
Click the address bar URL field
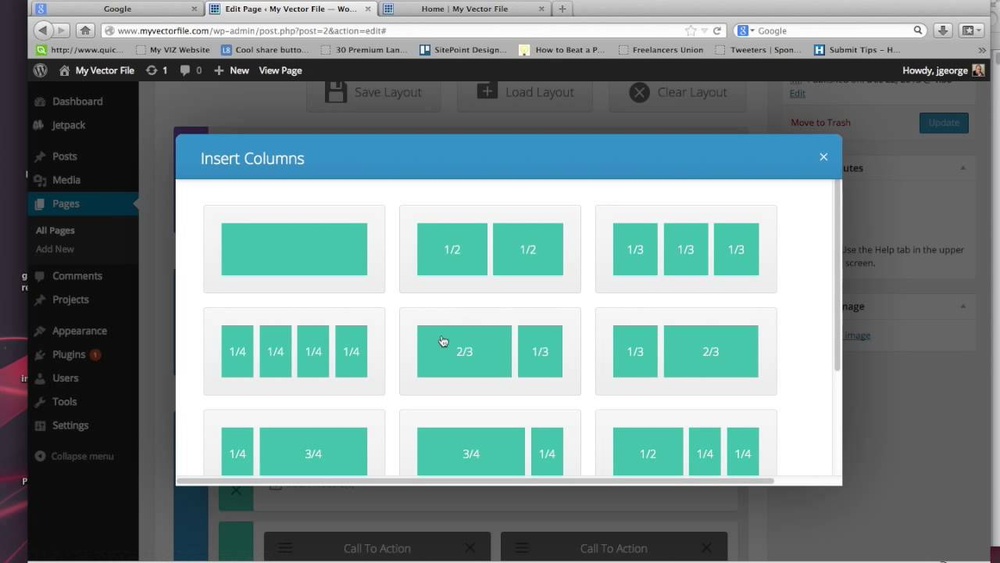coord(395,31)
